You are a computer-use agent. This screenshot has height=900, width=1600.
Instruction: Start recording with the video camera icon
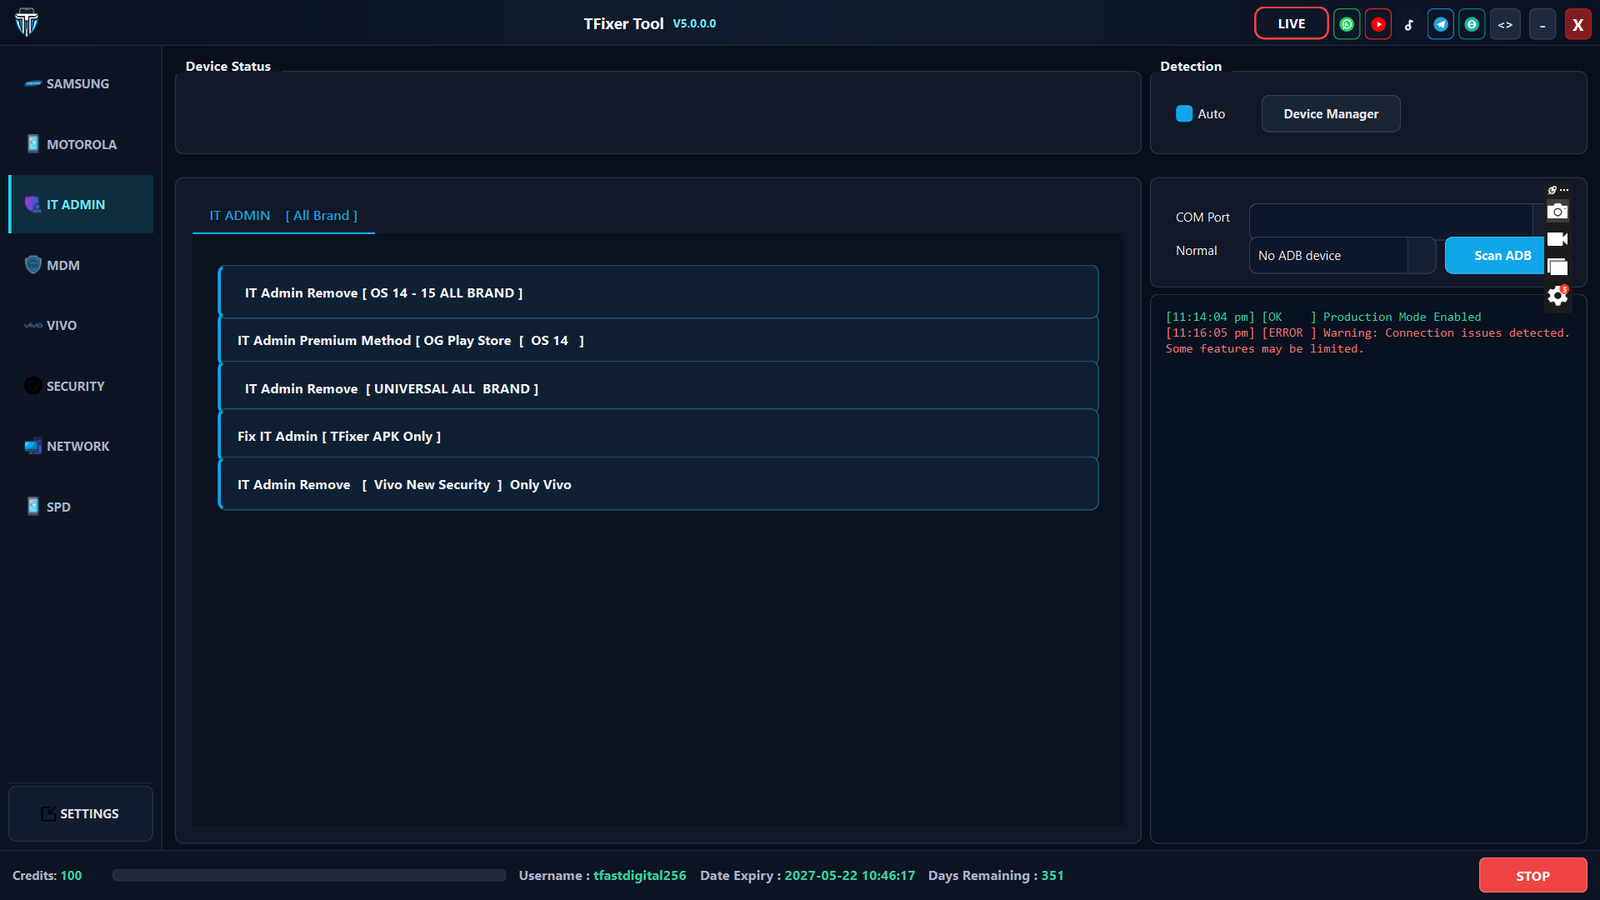[x=1558, y=239]
